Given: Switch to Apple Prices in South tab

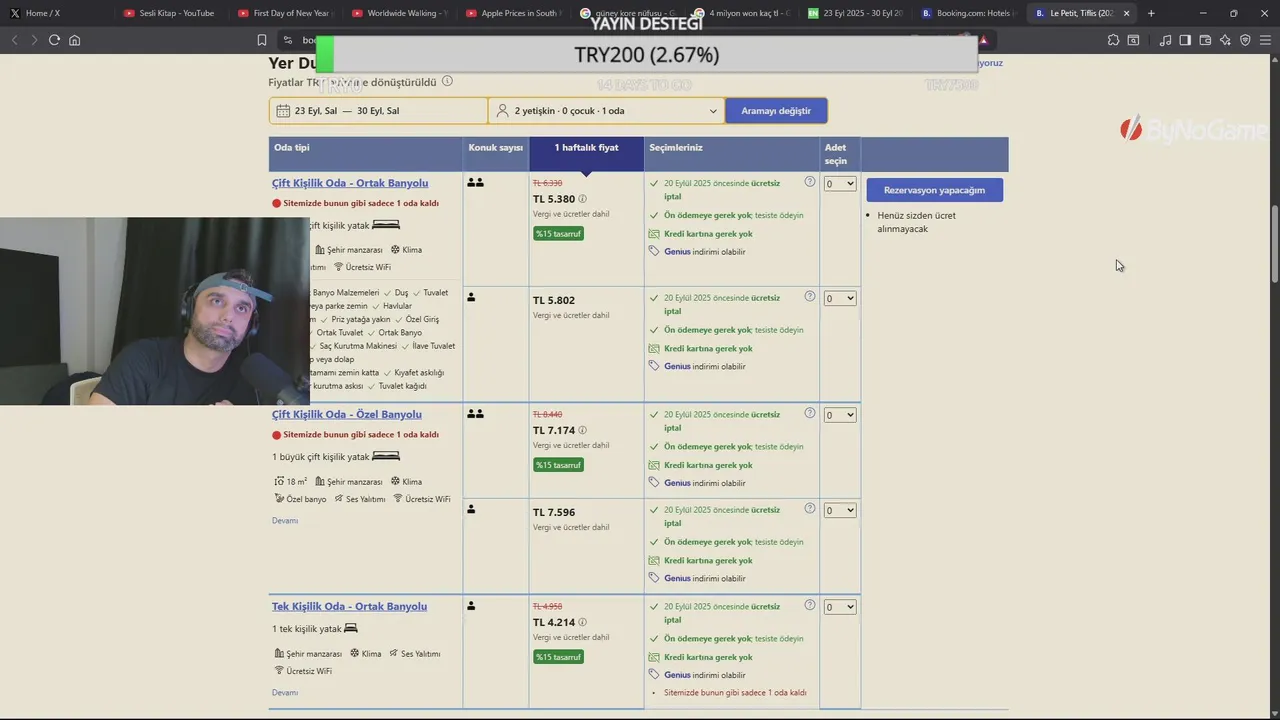Looking at the screenshot, I should click(x=515, y=13).
